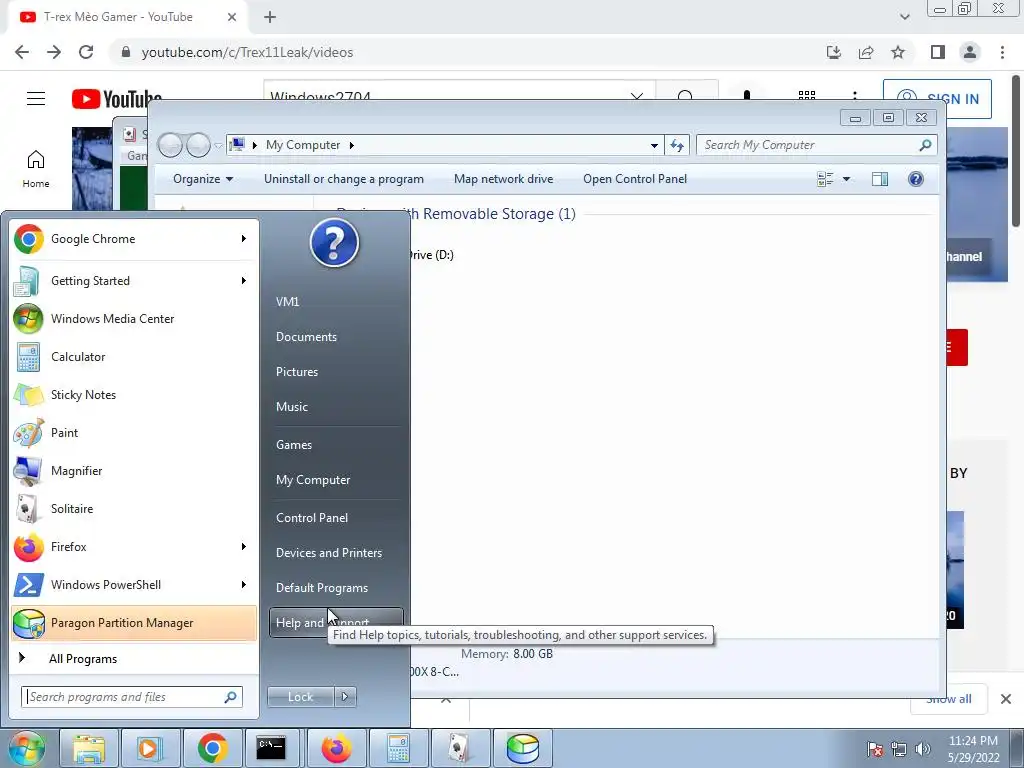
Task: Launch Paint from Start menu
Action: [x=134, y=432]
